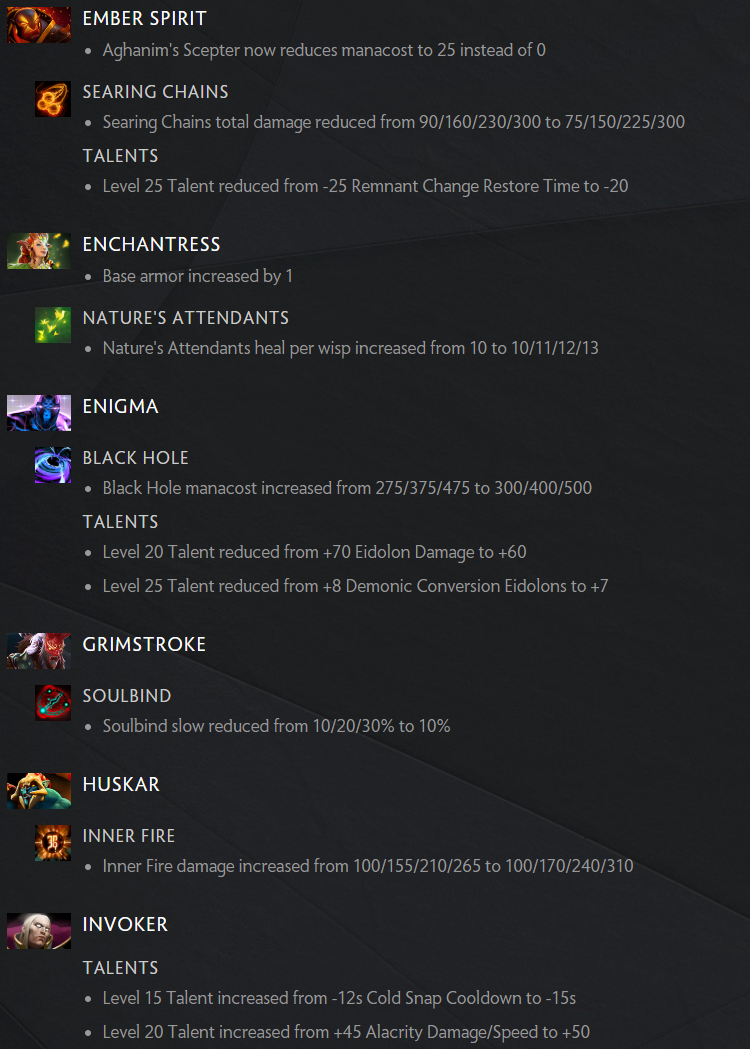Viewport: 750px width, 1049px height.
Task: Select the Inner Fire ability icon
Action: (53, 843)
